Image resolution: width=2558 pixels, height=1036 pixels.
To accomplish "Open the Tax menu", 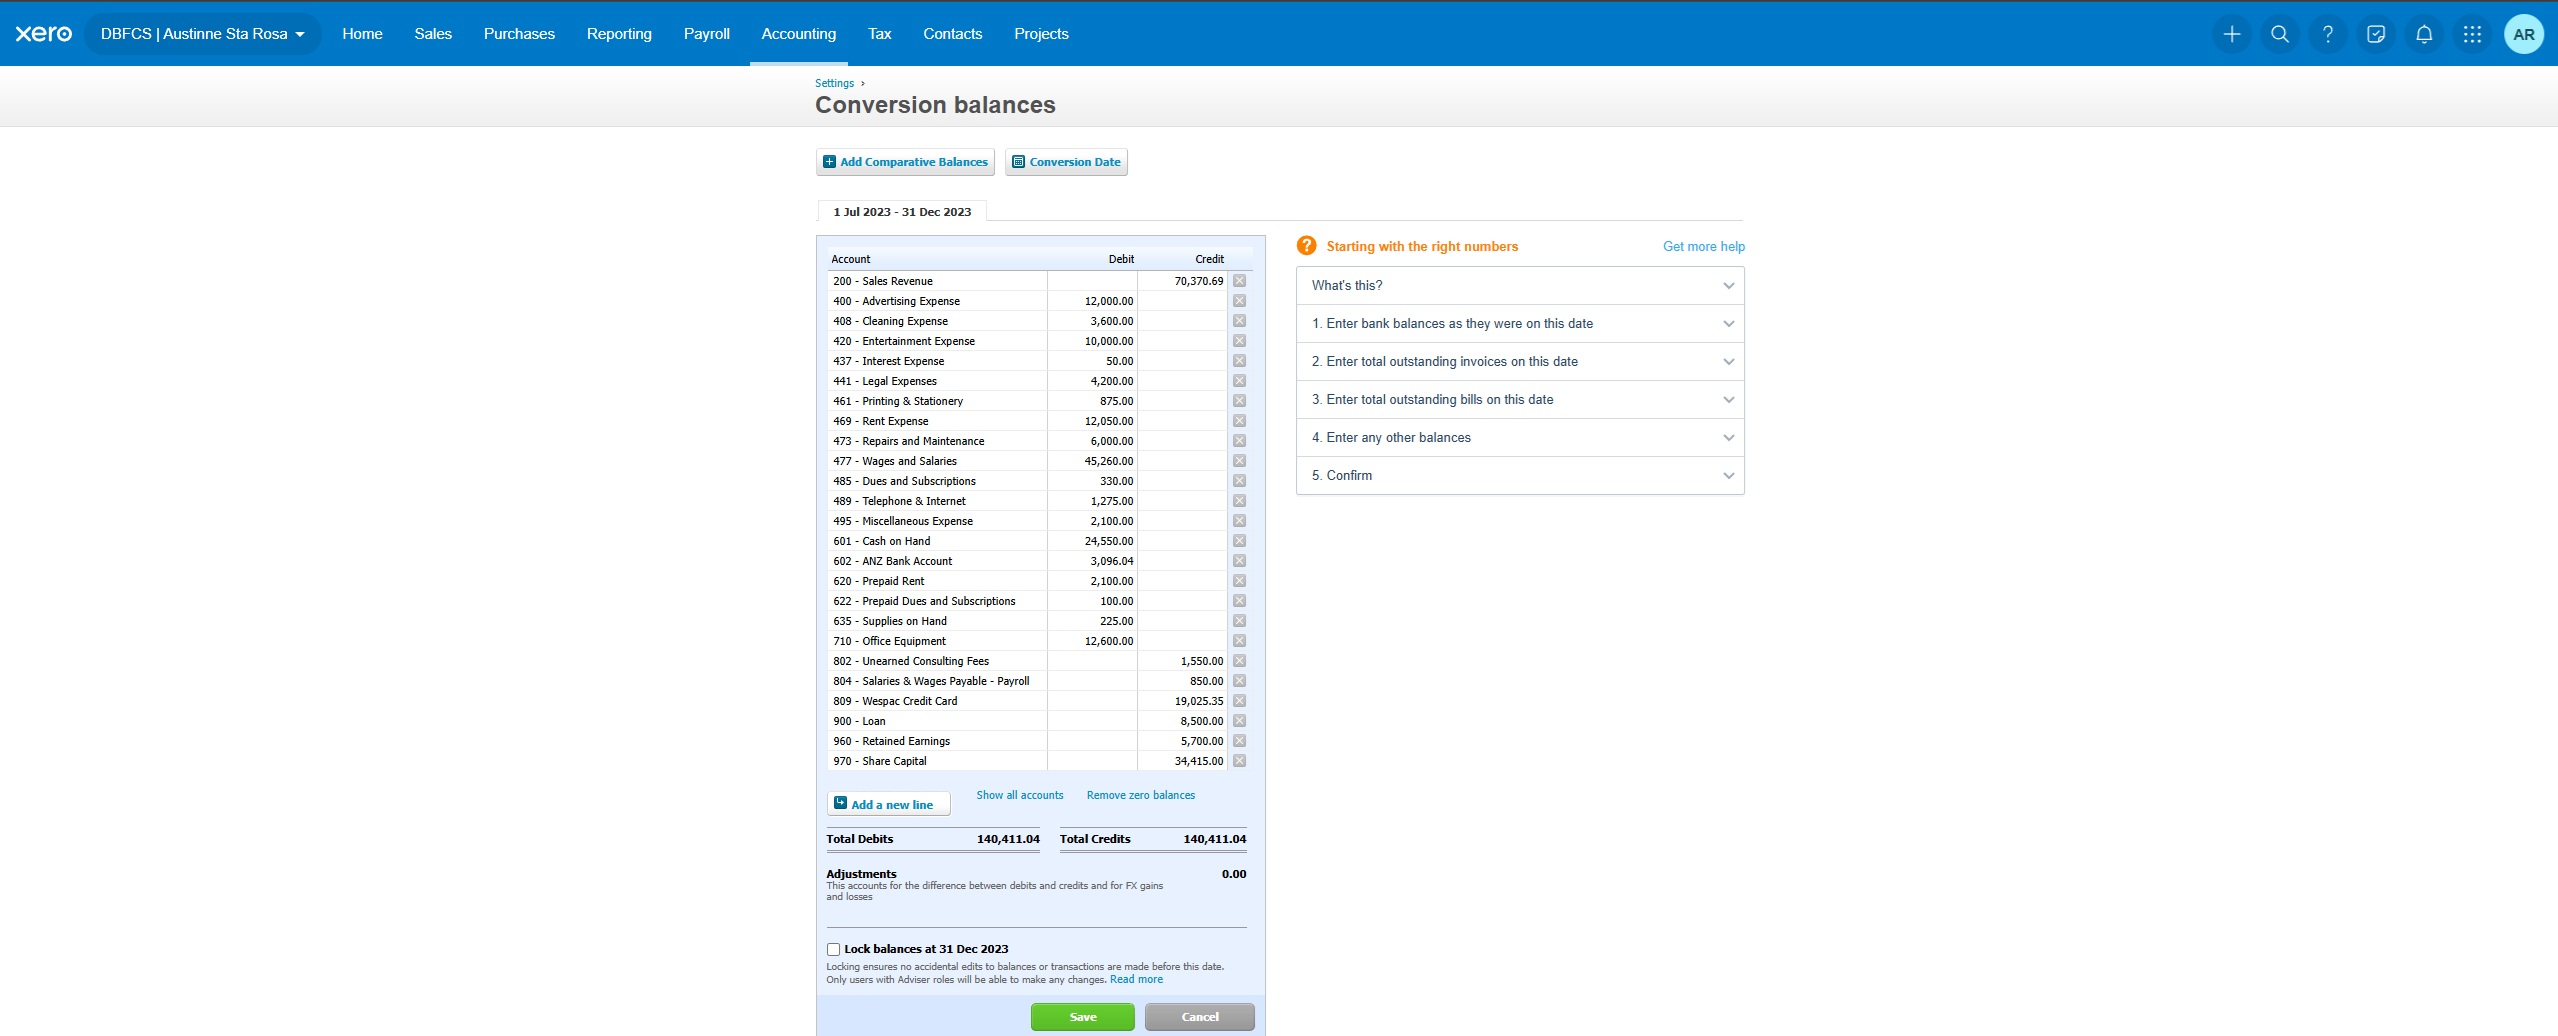I will point(880,34).
